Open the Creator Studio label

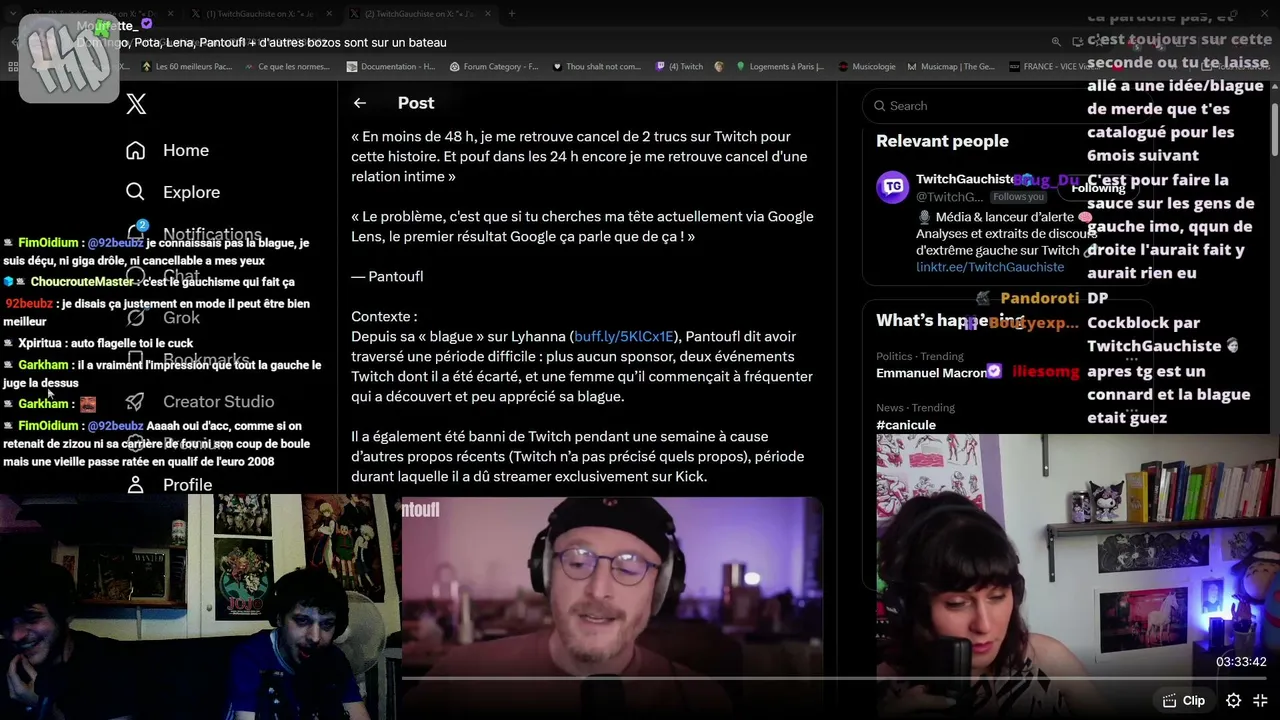(218, 401)
